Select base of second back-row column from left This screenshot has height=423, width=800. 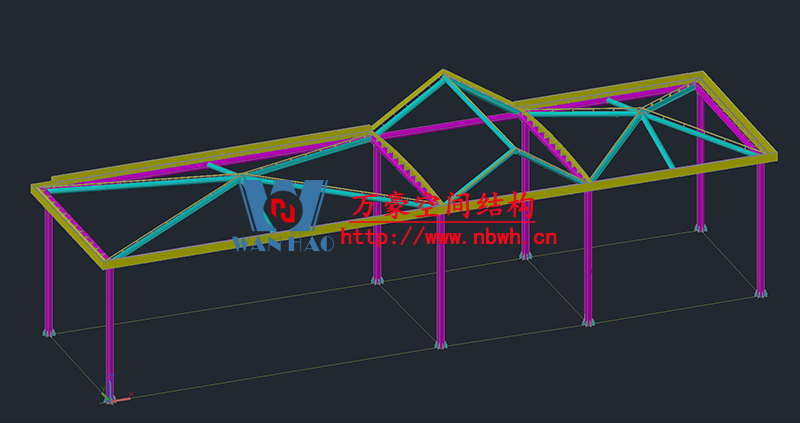(x=377, y=280)
